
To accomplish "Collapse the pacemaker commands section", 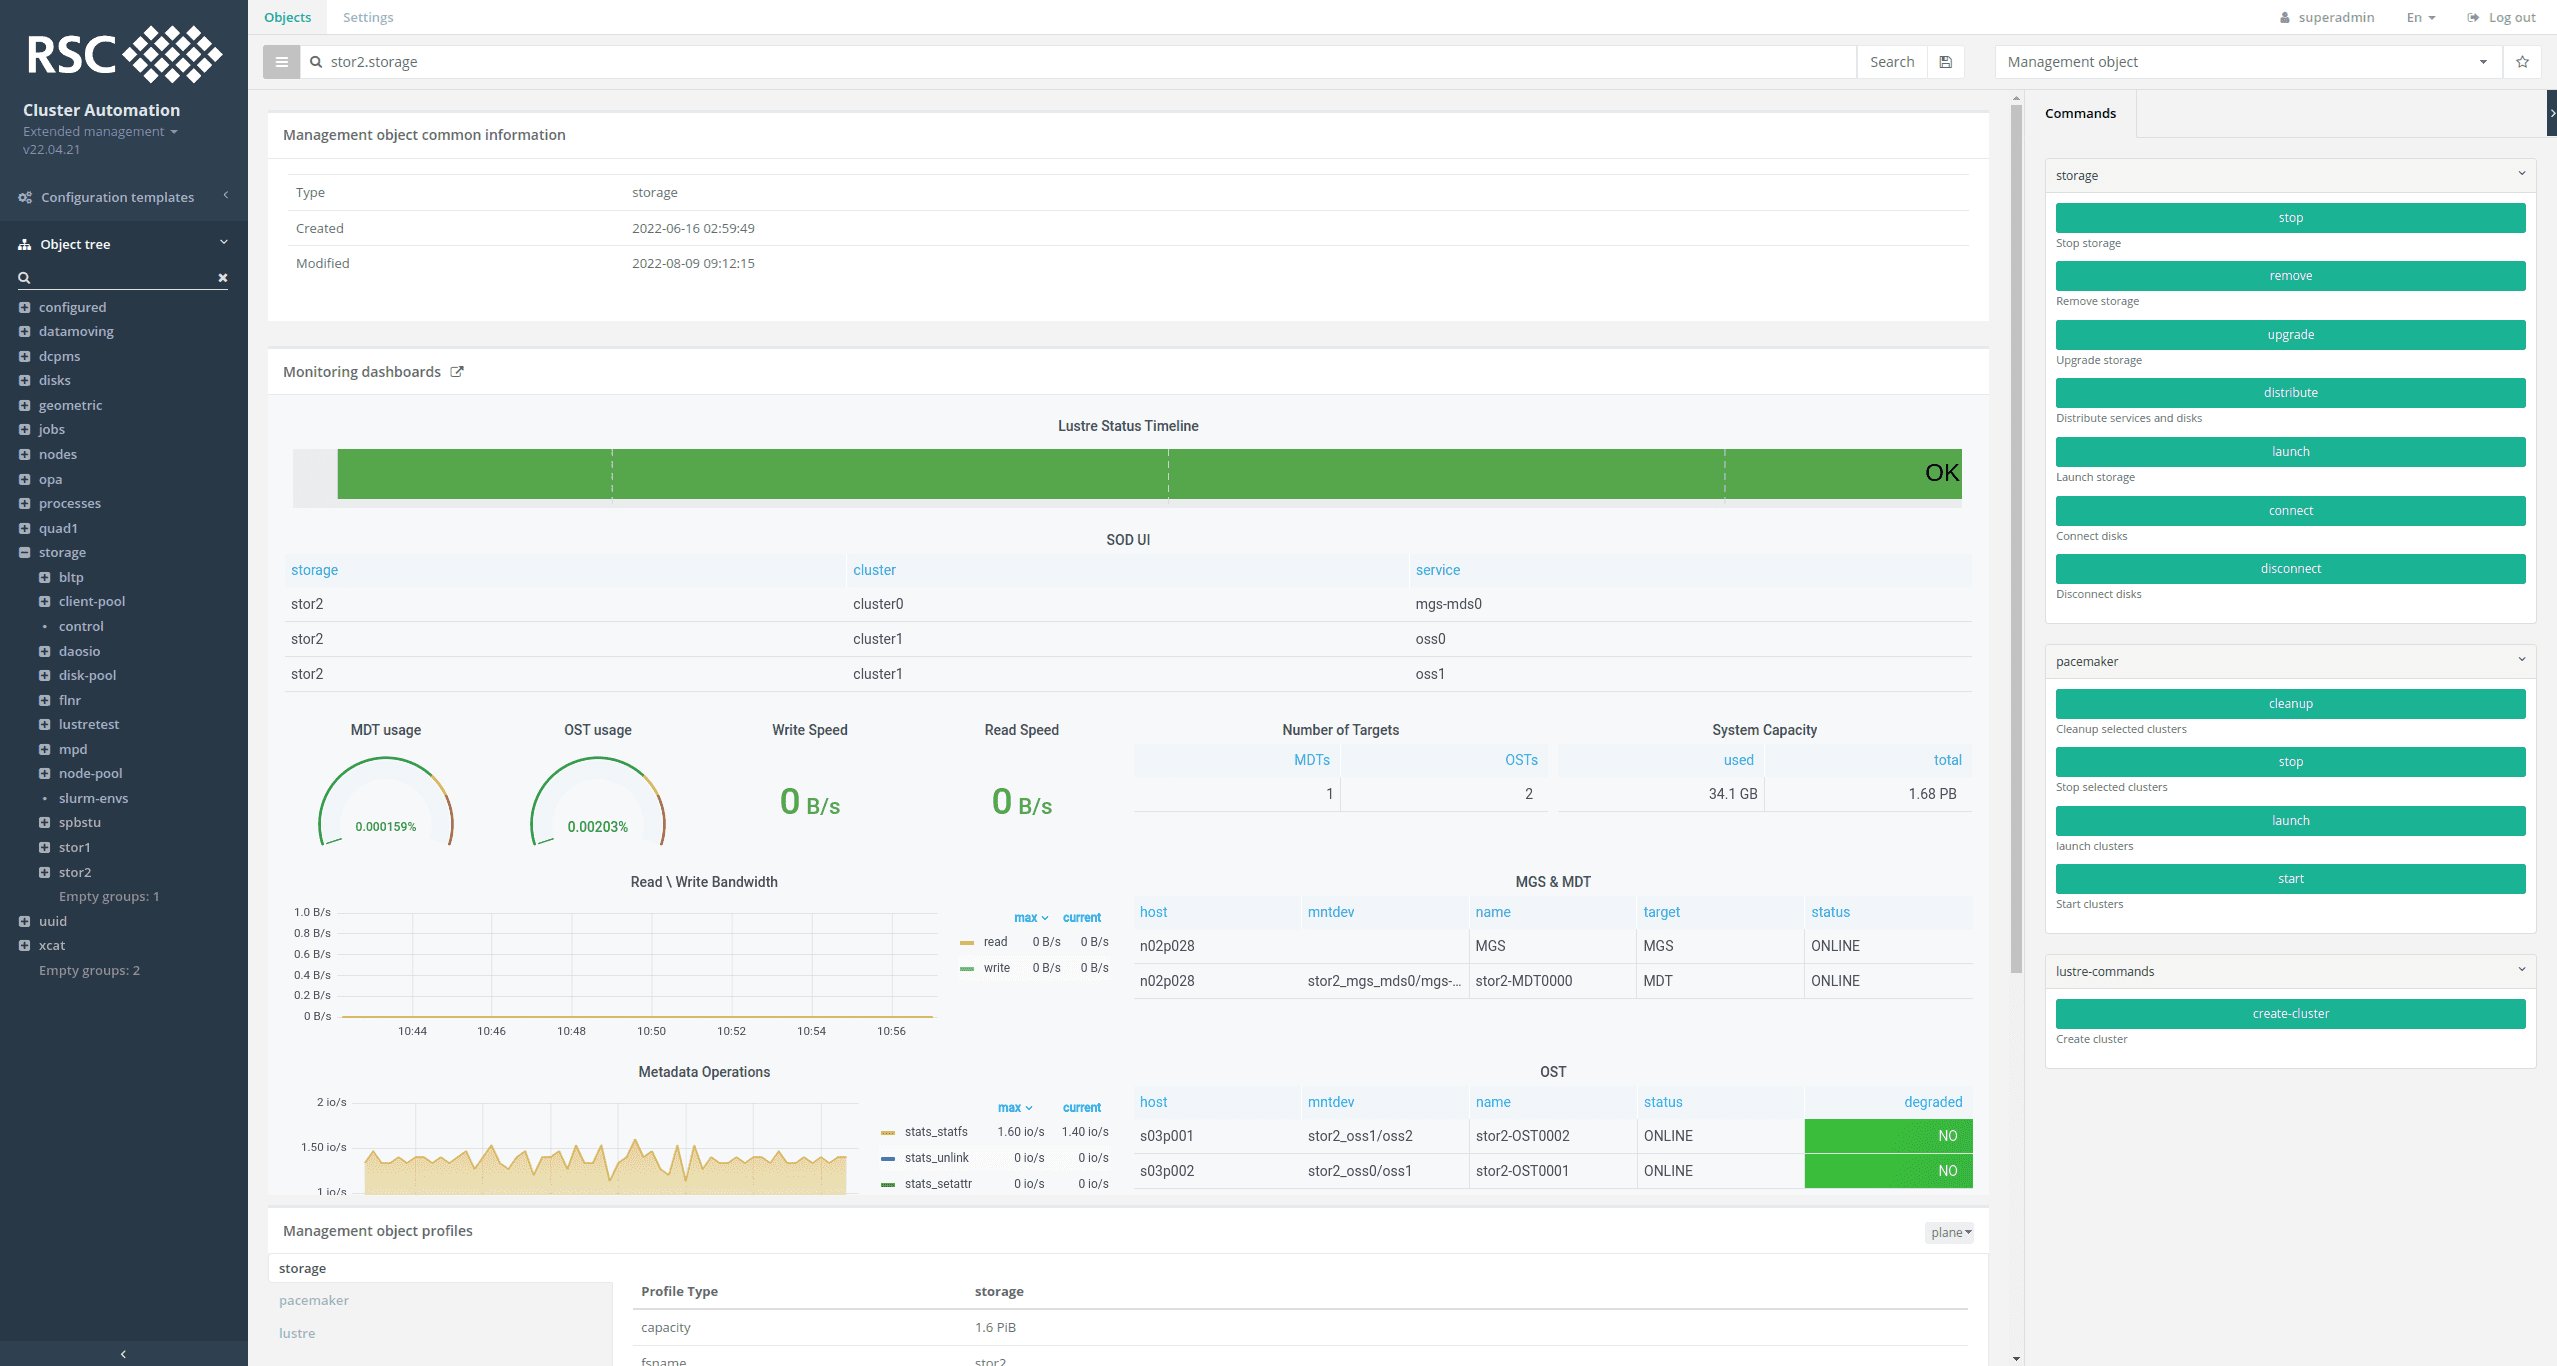I will coord(2521,660).
